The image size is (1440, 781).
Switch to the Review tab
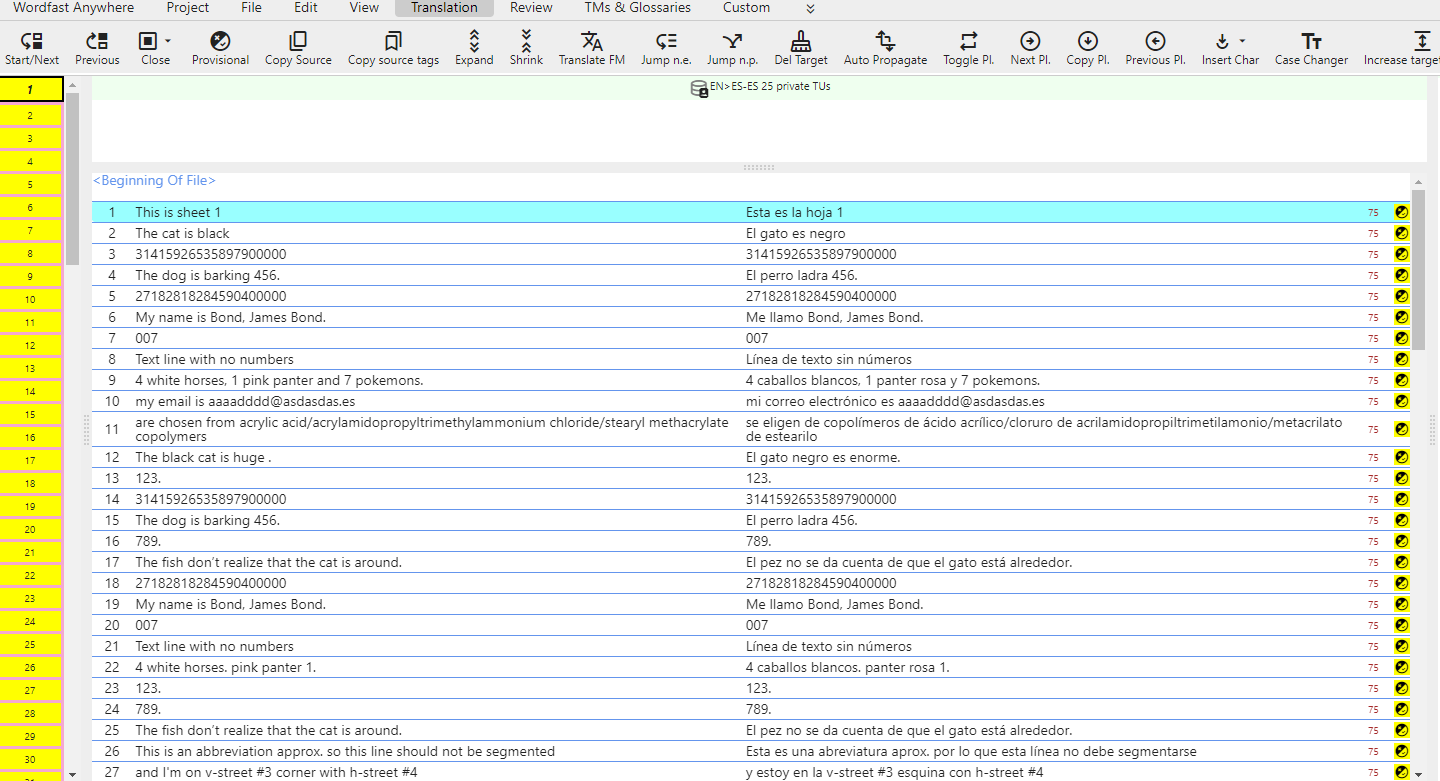pos(531,8)
